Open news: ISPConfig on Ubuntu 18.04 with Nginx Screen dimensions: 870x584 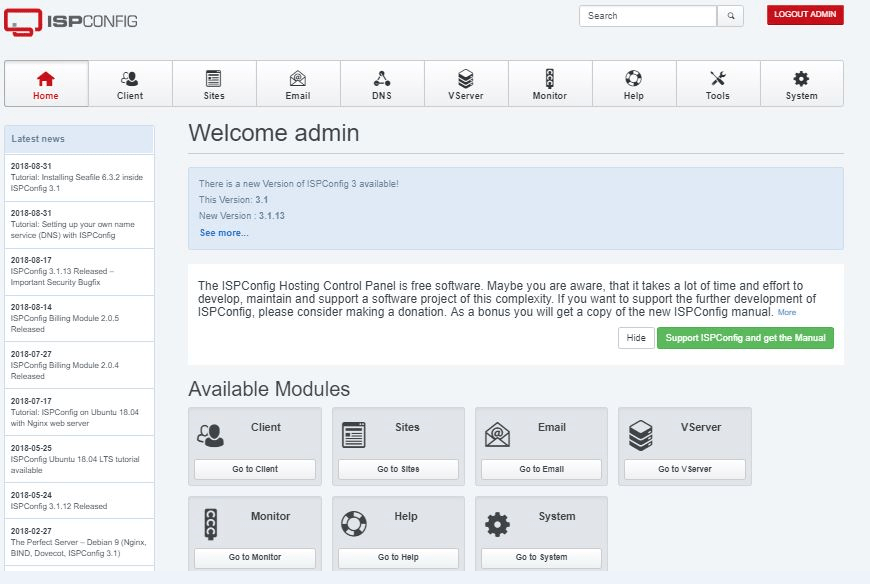point(79,412)
